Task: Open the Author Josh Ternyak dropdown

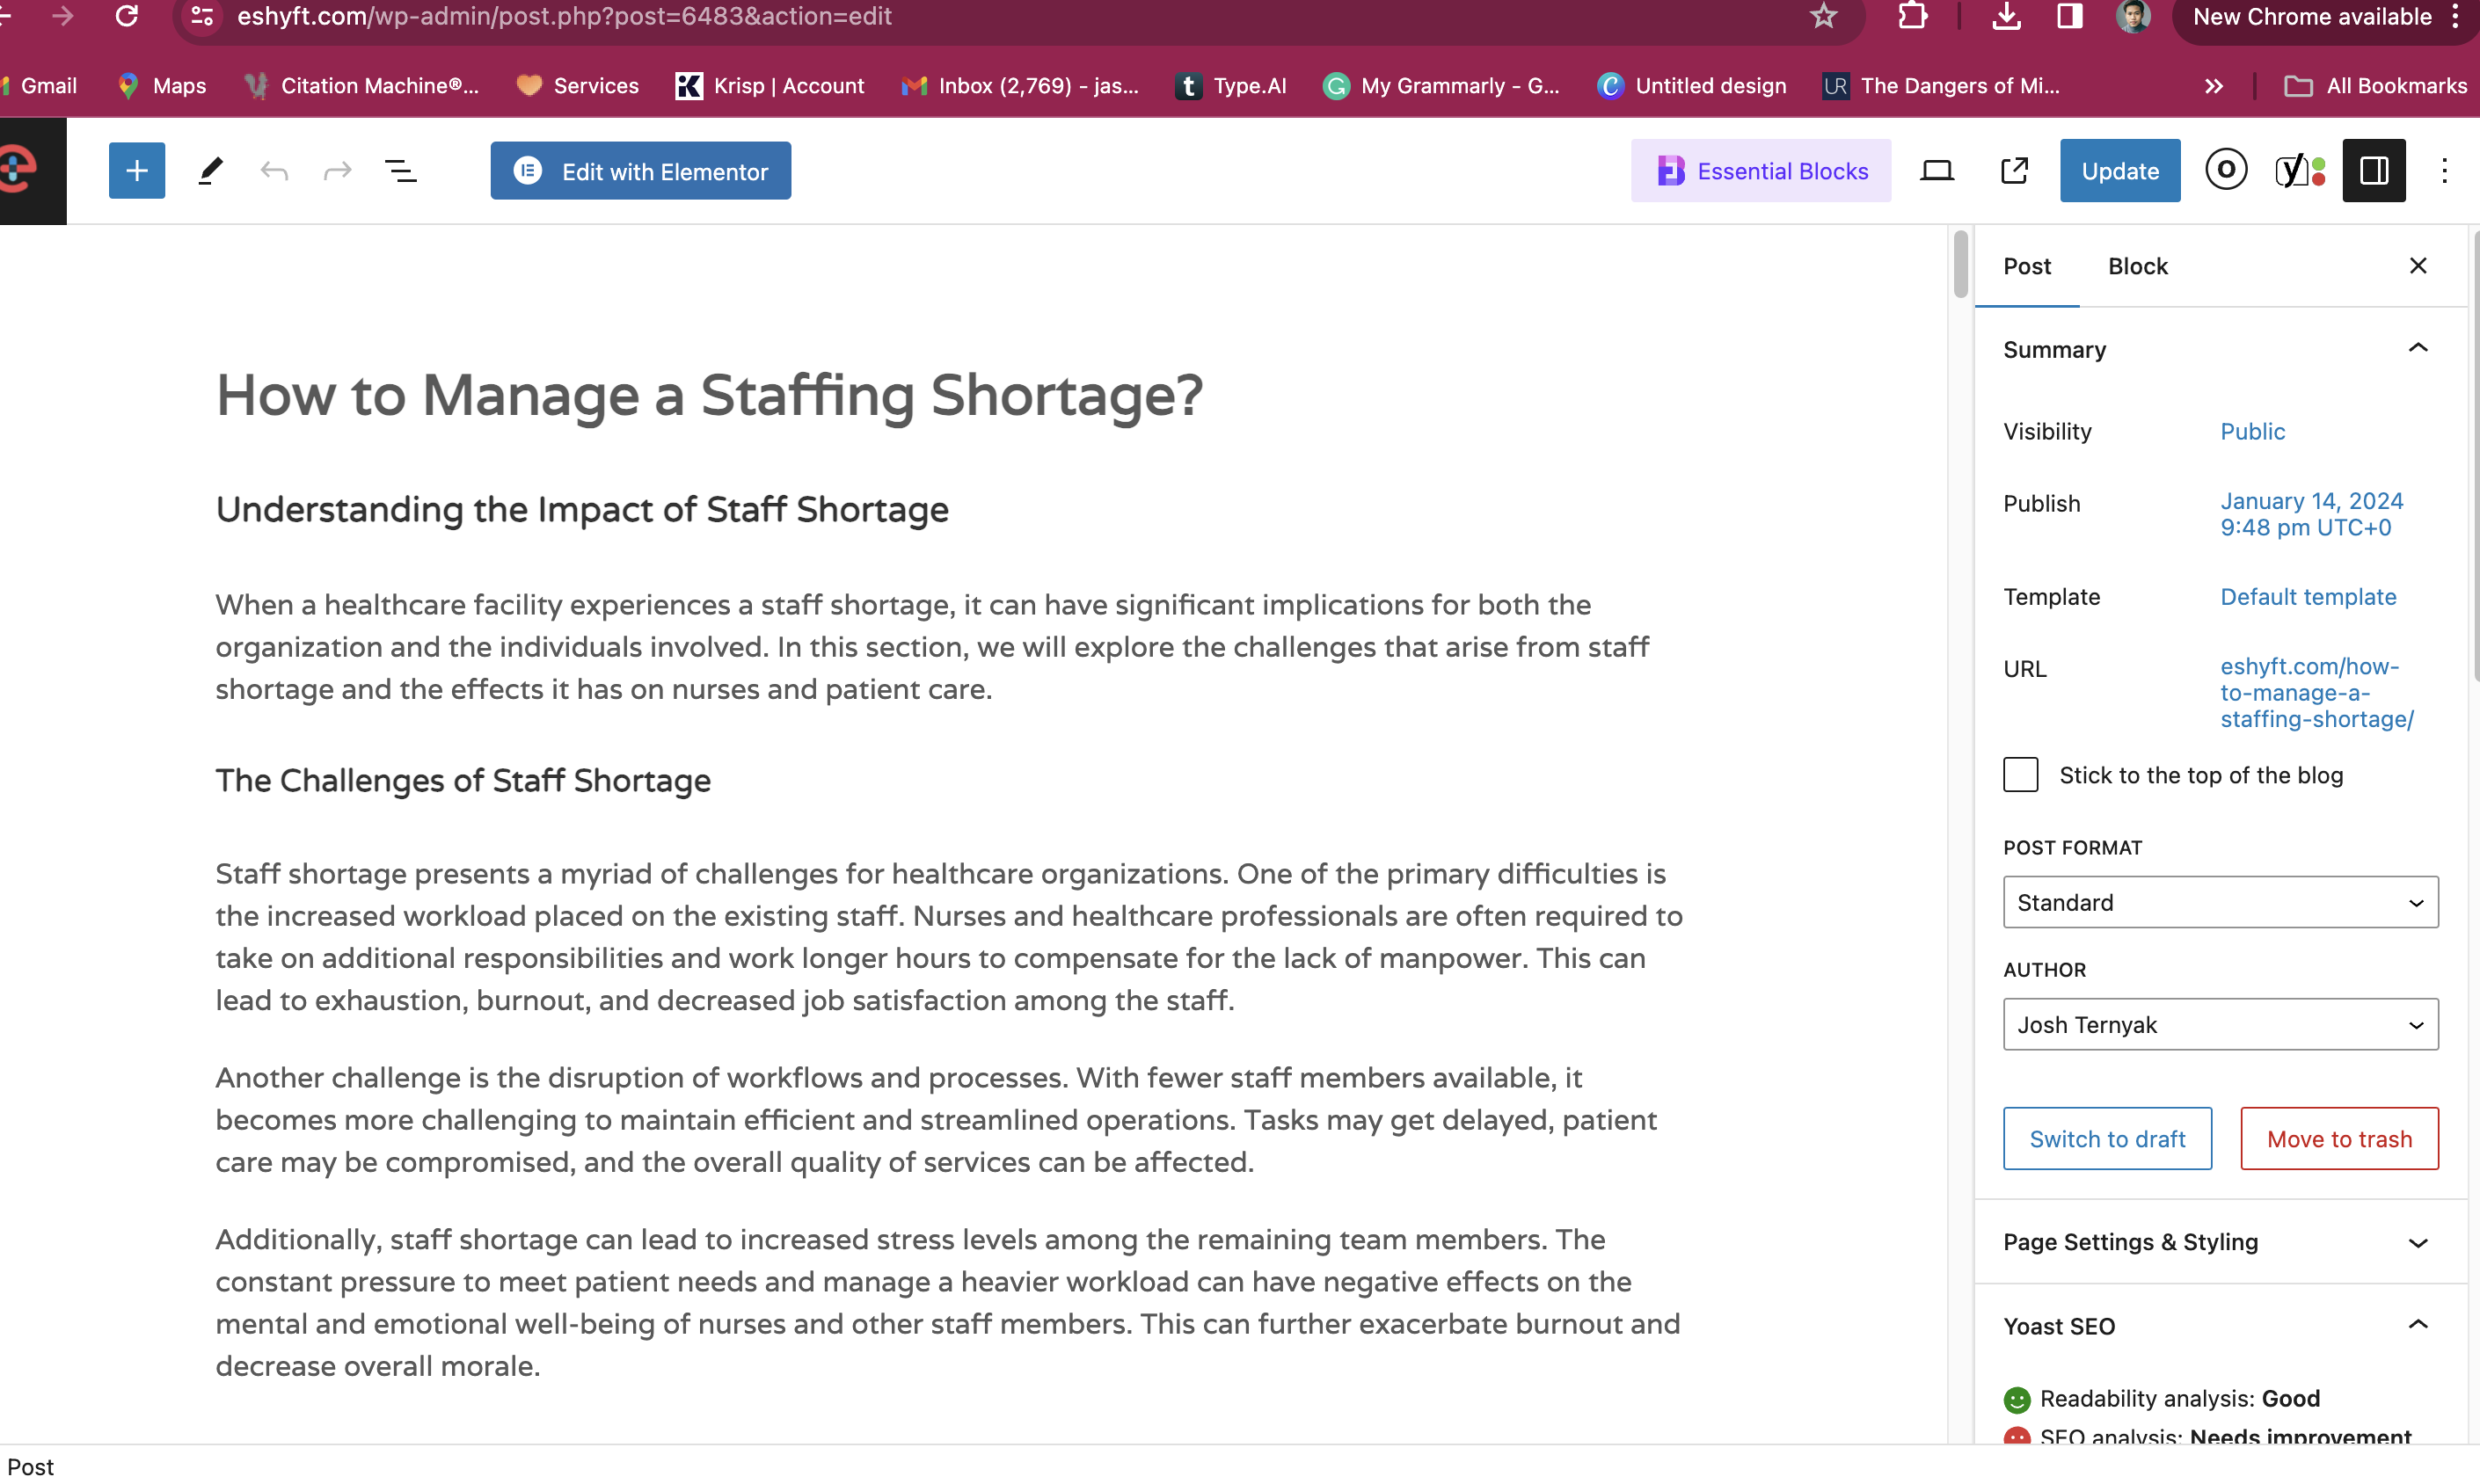Action: coord(2220,1024)
